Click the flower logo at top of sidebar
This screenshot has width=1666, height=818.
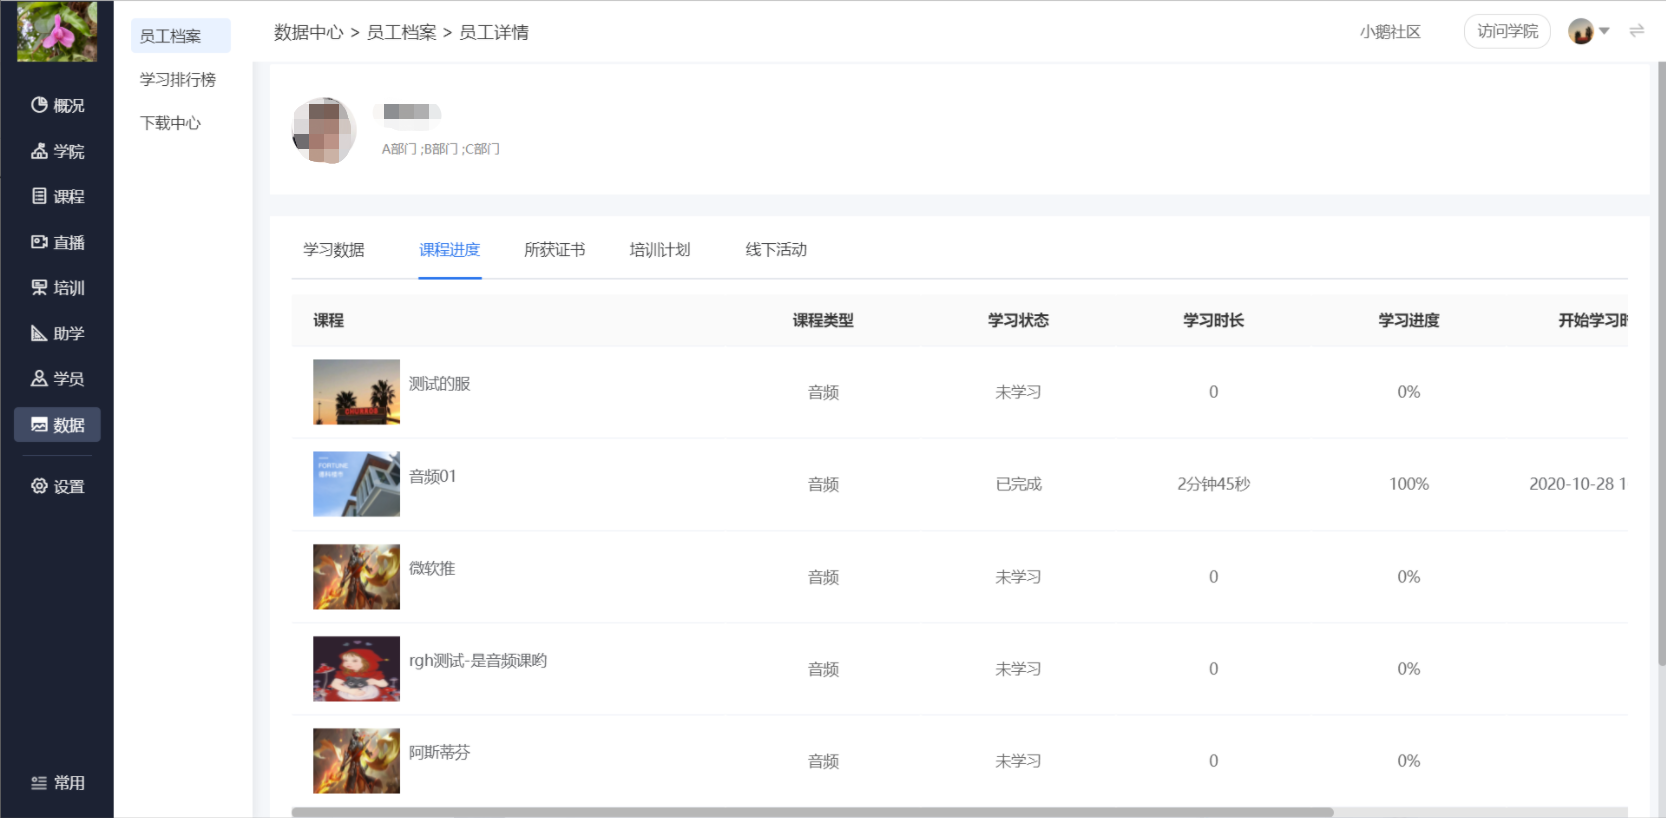[x=57, y=31]
